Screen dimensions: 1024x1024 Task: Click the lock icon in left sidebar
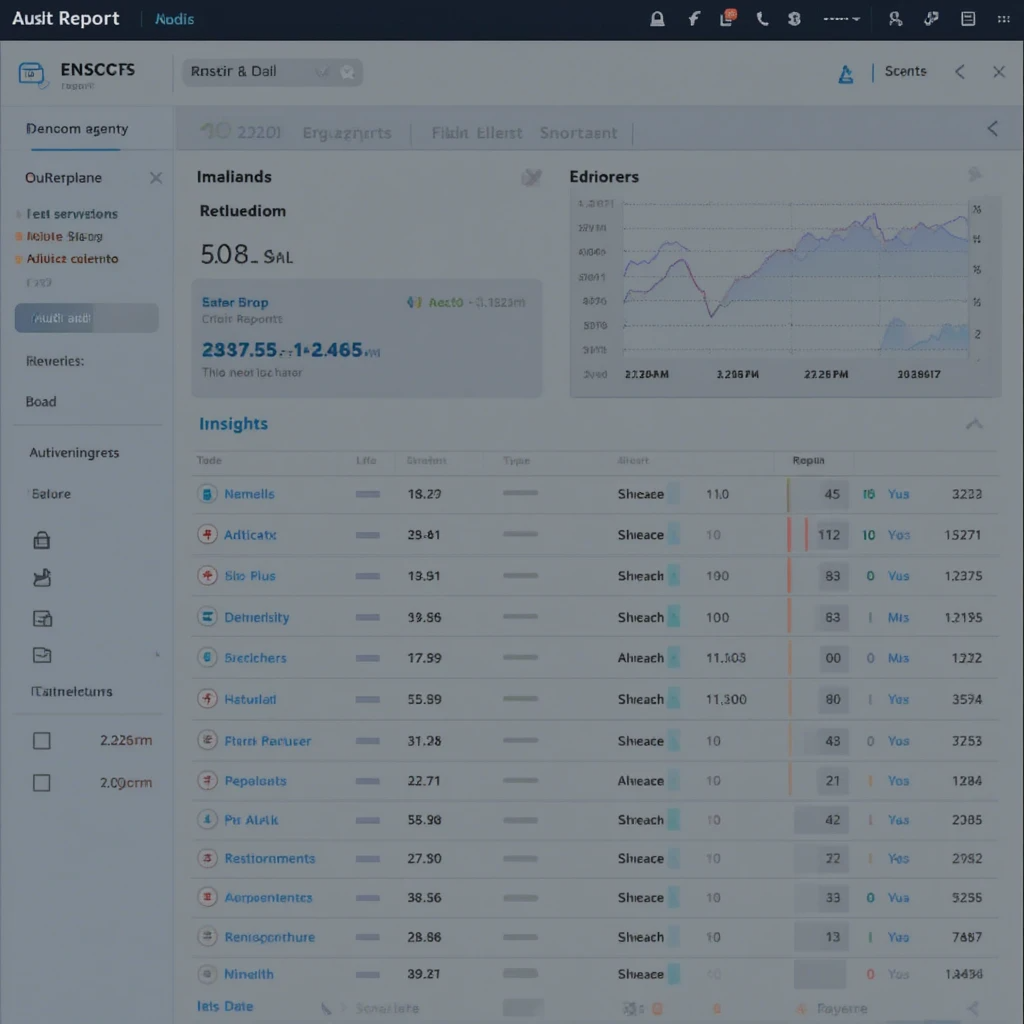pyautogui.click(x=42, y=541)
